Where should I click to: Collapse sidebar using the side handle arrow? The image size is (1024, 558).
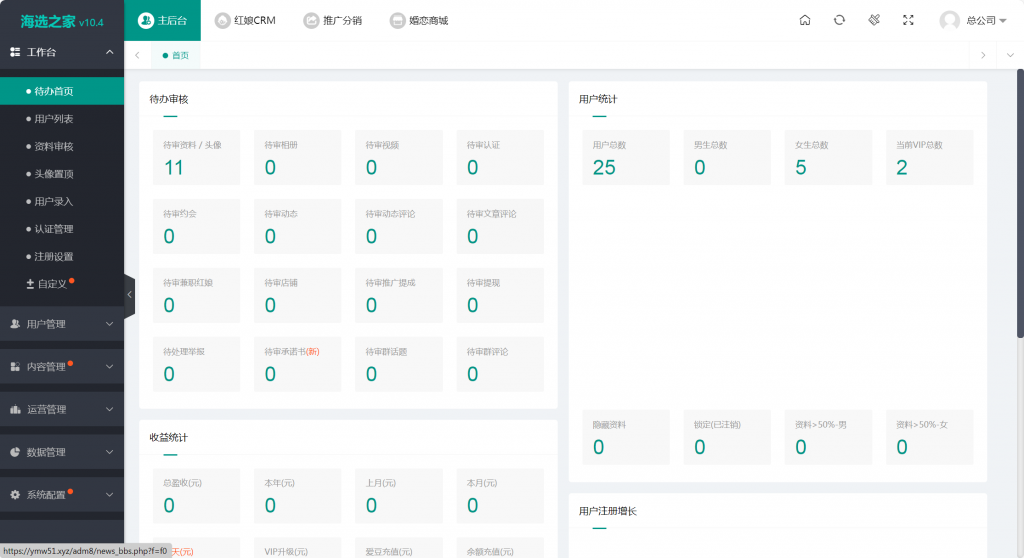[129, 295]
